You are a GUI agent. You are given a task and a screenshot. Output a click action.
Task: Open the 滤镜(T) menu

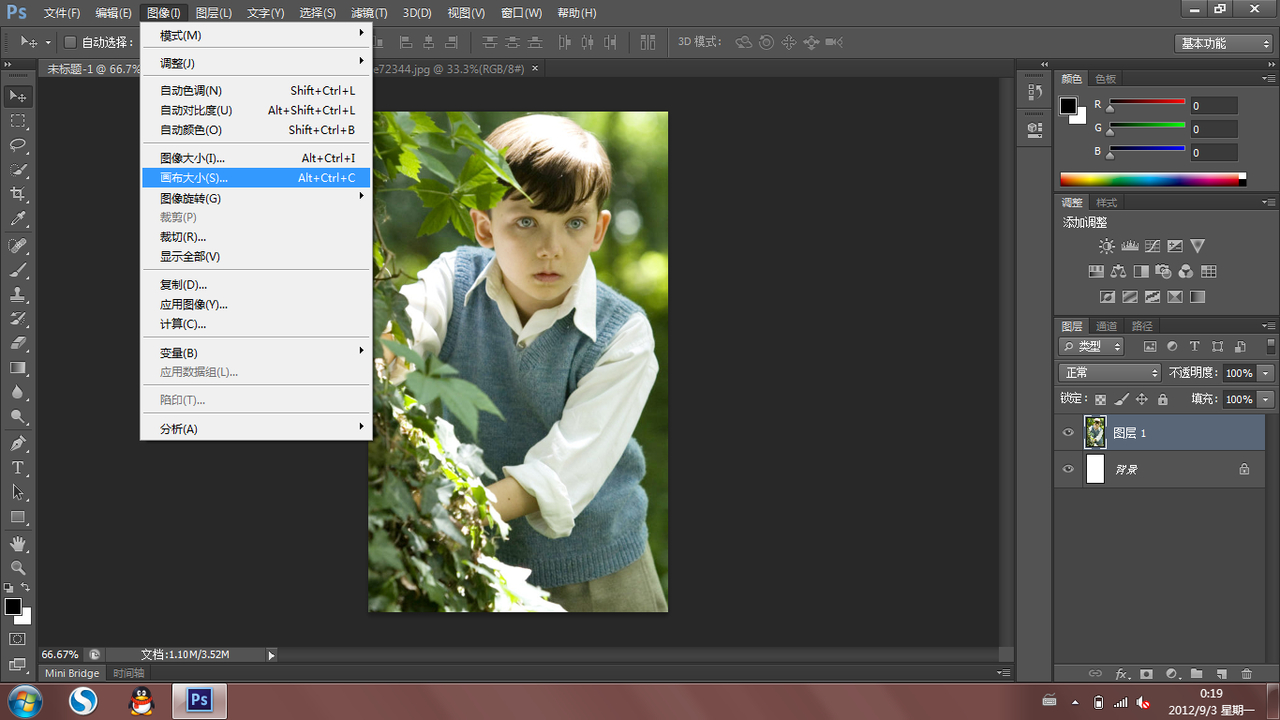tap(369, 13)
